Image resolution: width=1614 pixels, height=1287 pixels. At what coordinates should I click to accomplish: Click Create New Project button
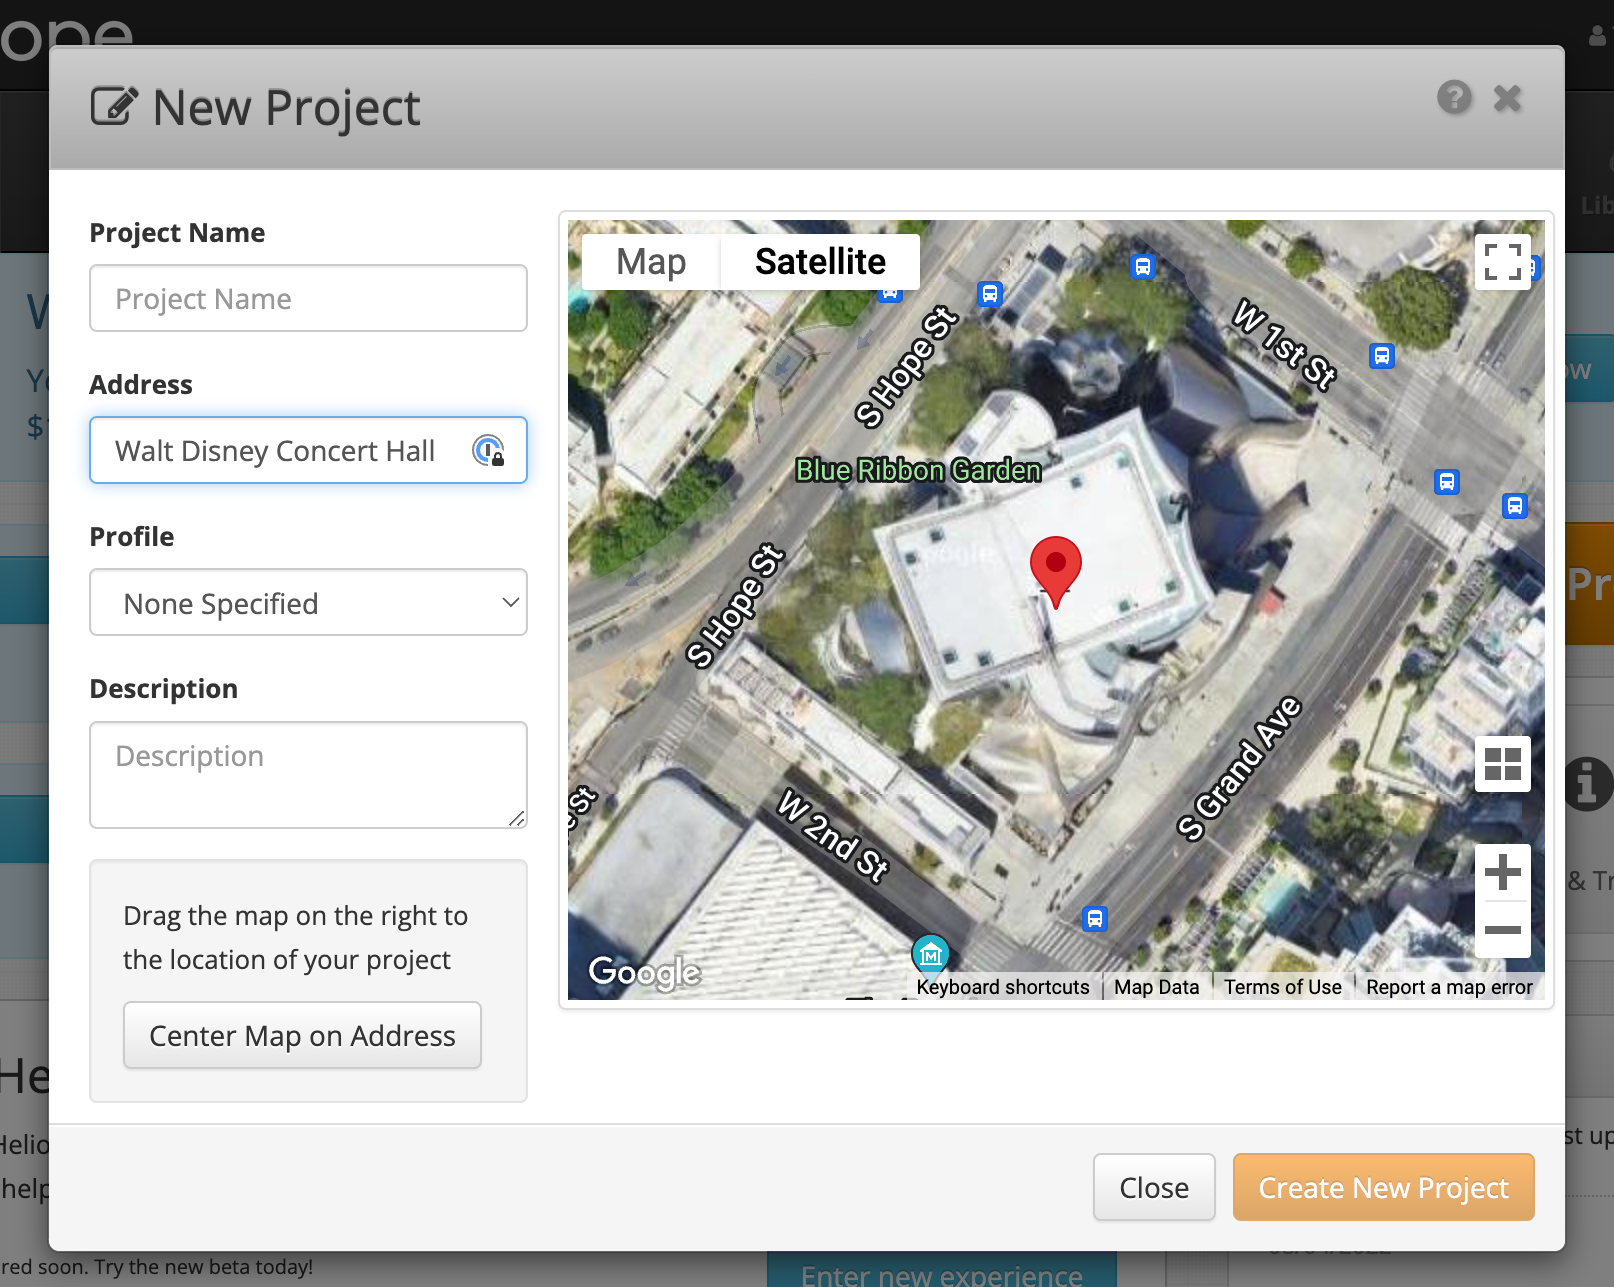point(1382,1187)
